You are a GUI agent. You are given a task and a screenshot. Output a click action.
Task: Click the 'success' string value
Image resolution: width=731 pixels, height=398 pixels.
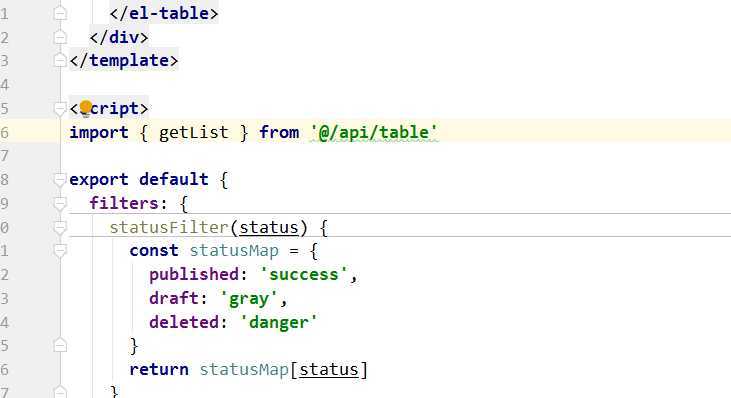point(303,274)
